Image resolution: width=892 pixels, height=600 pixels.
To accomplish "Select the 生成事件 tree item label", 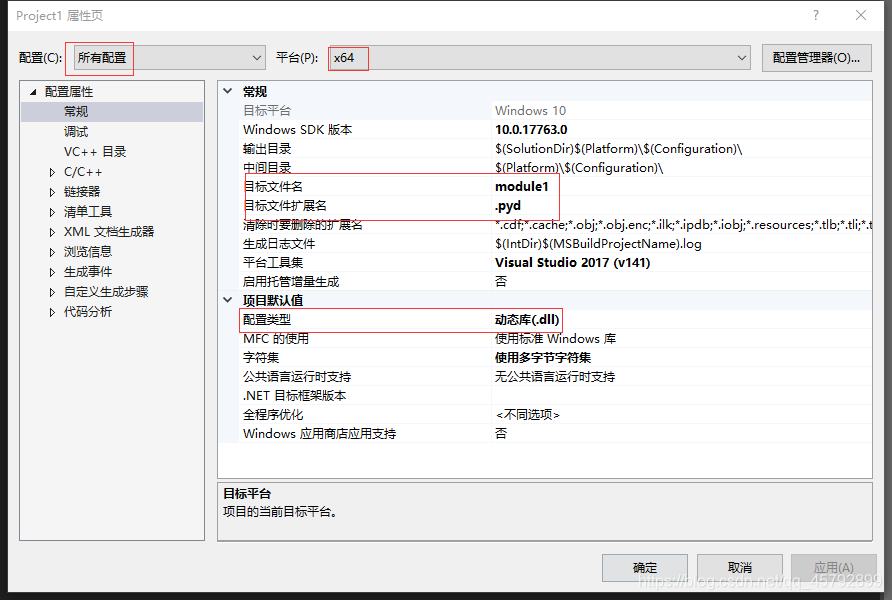I will click(x=88, y=272).
